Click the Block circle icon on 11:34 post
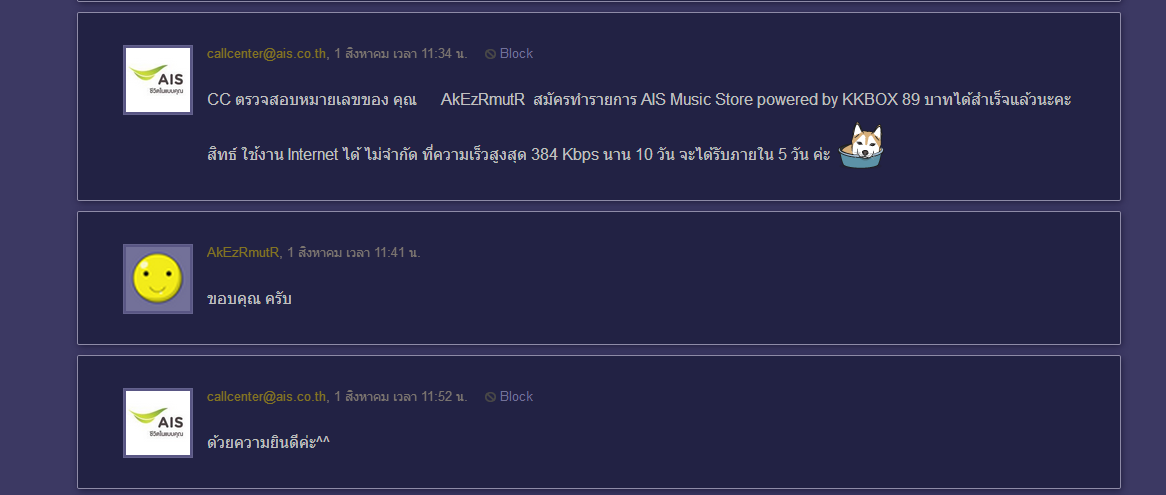The height and width of the screenshot is (495, 1166). (x=490, y=54)
